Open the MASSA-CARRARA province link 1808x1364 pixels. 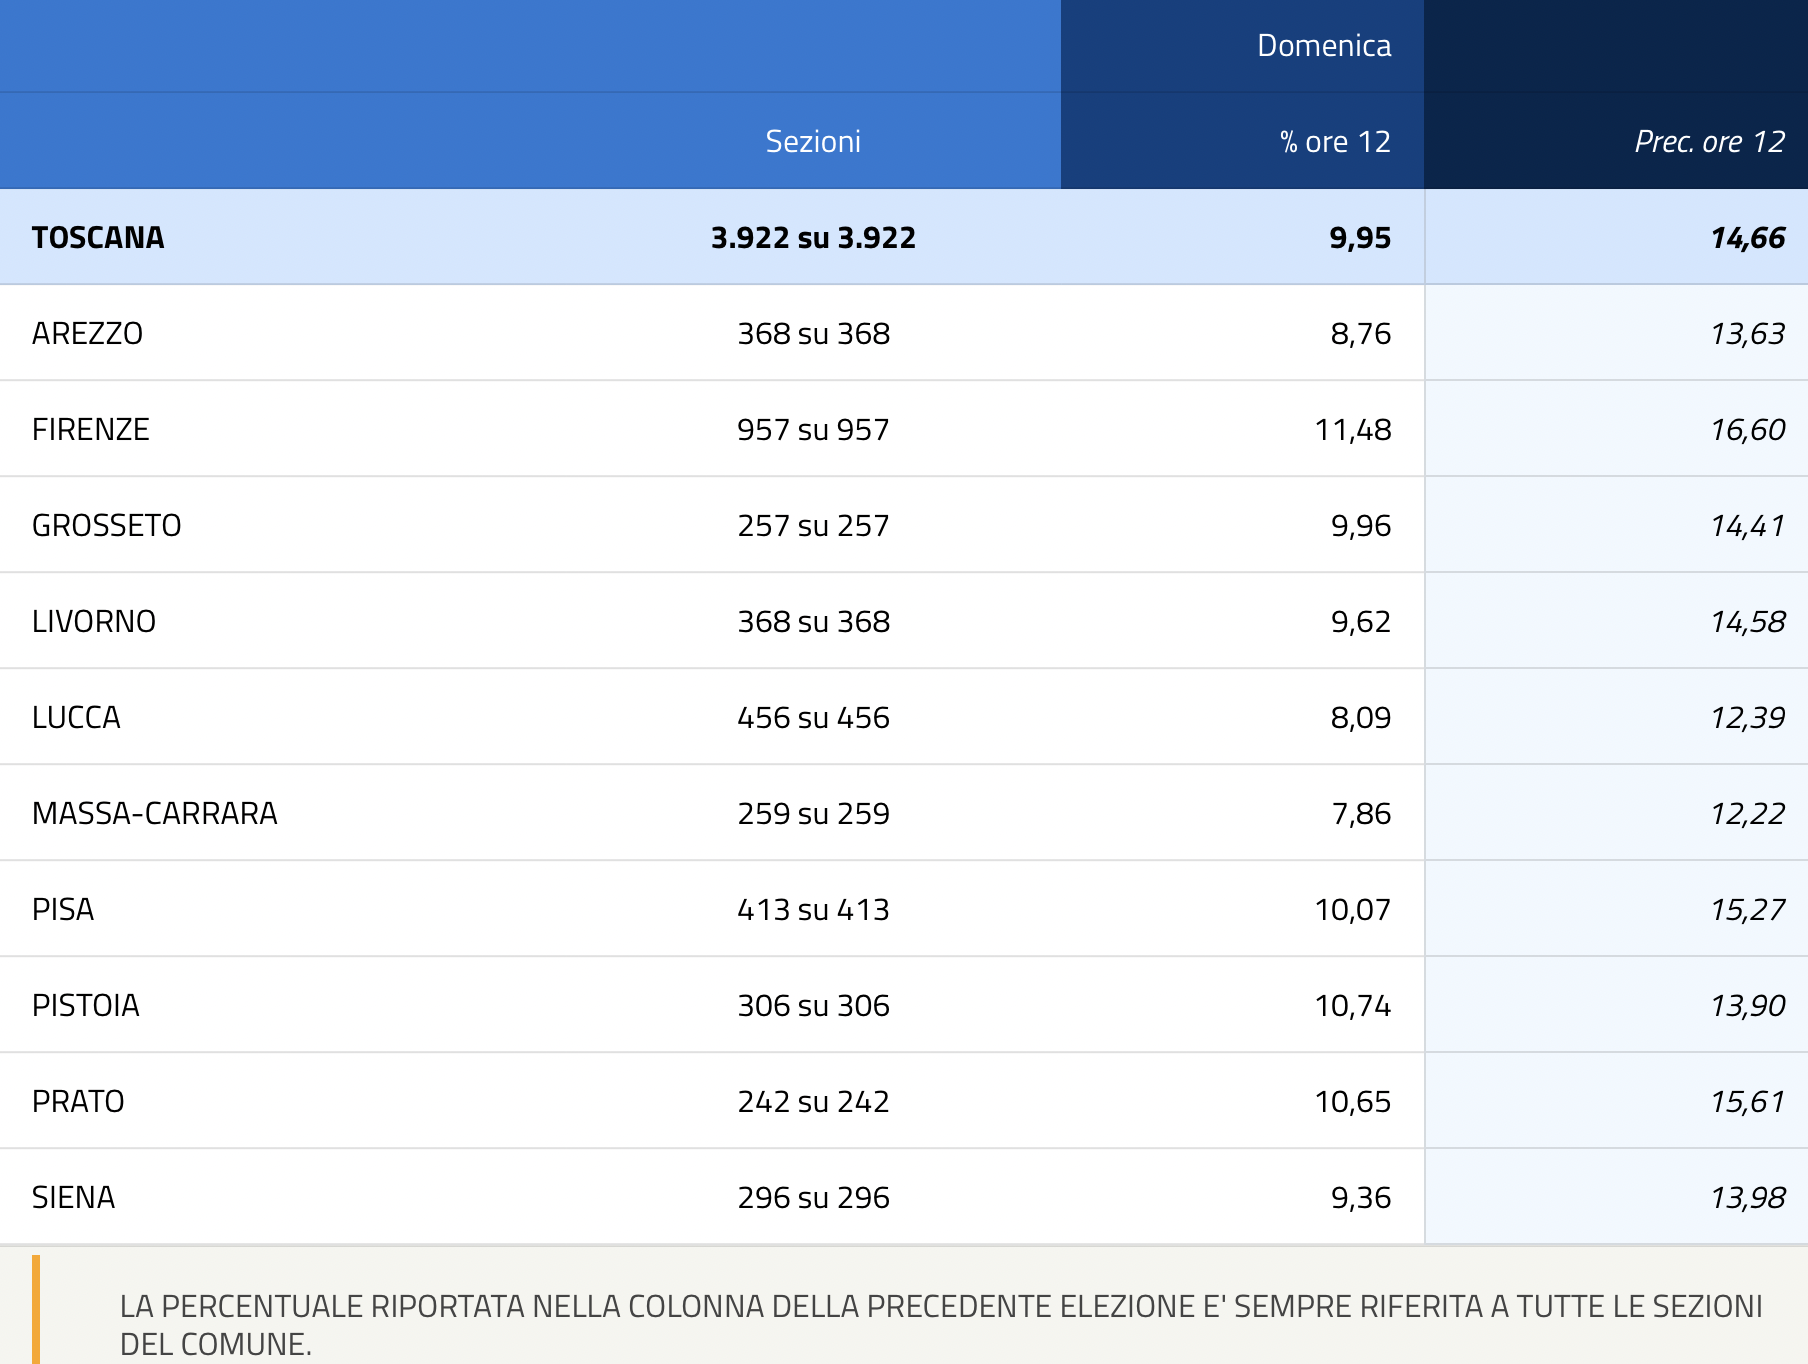154,813
